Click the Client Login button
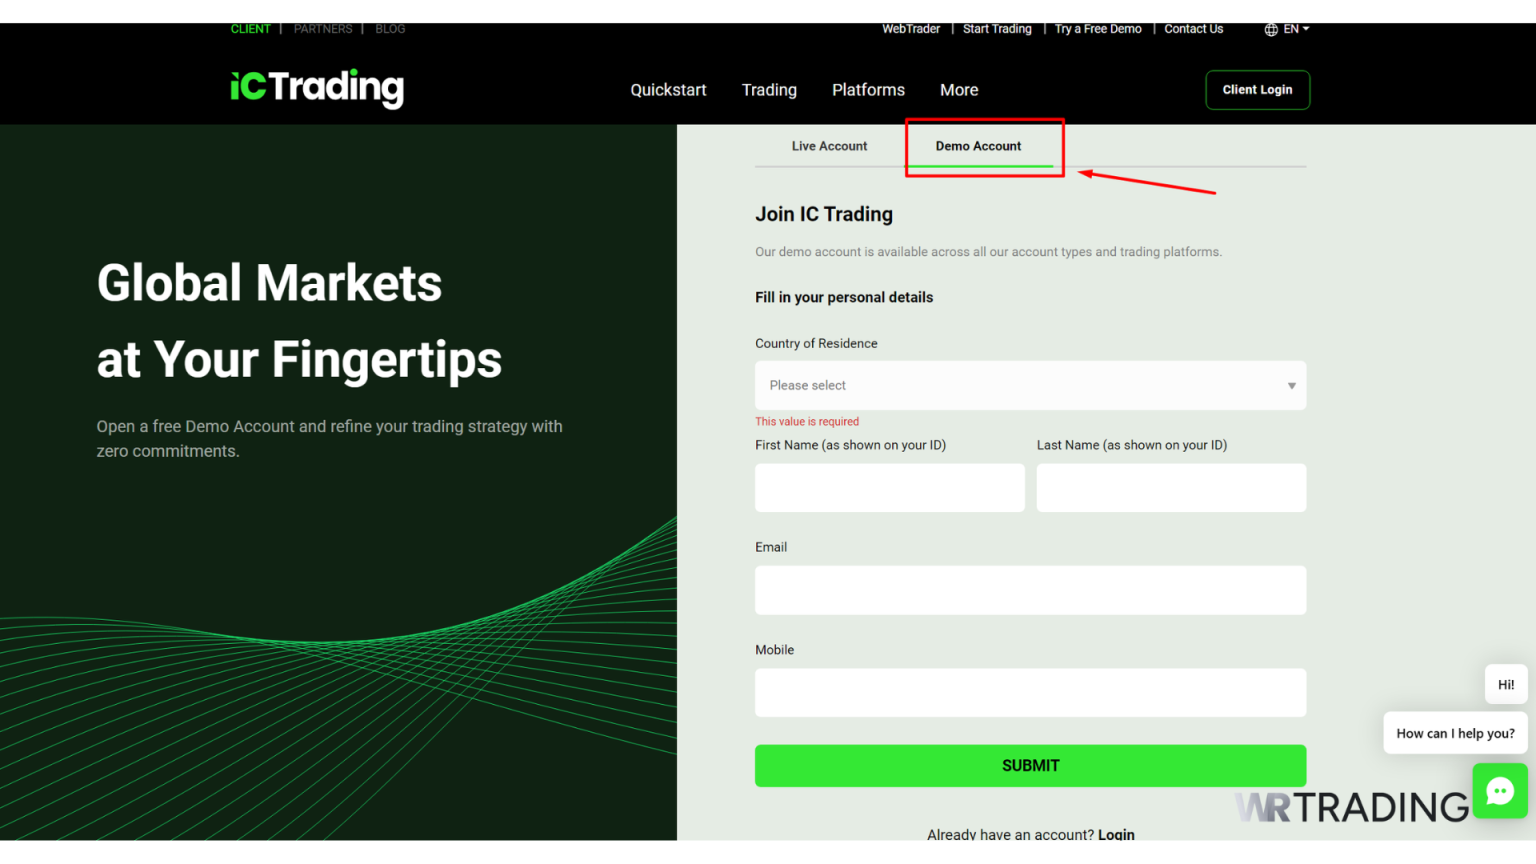1536x864 pixels. (x=1257, y=90)
